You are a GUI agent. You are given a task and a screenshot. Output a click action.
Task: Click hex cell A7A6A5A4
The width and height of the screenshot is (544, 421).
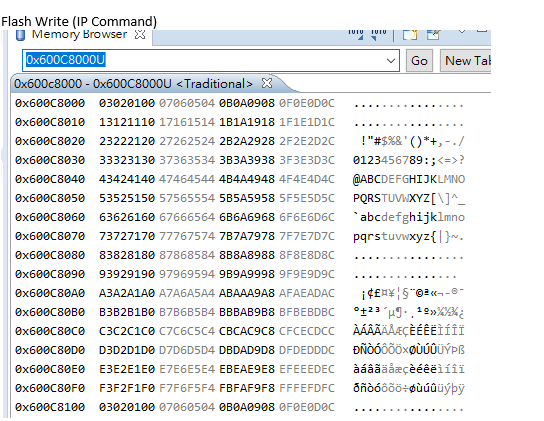187,293
